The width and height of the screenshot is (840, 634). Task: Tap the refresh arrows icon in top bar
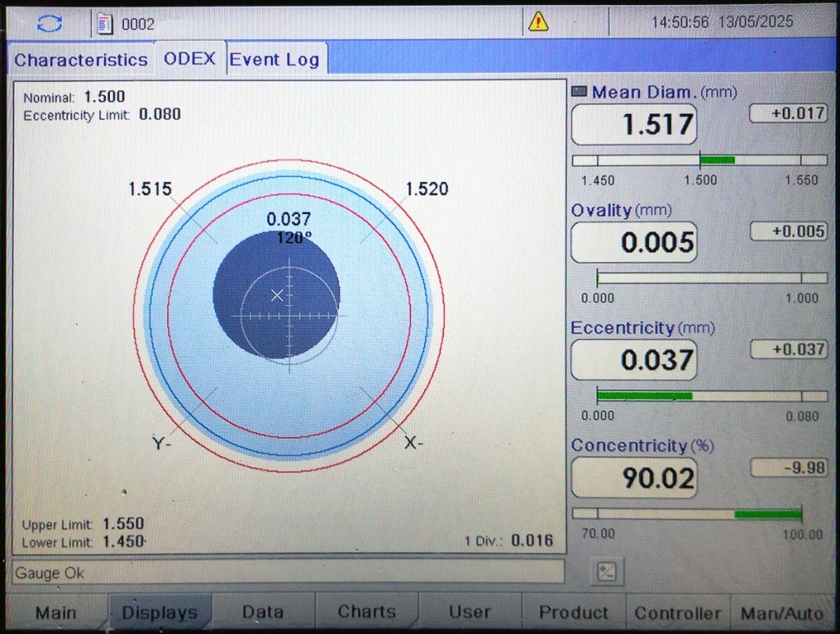click(49, 22)
